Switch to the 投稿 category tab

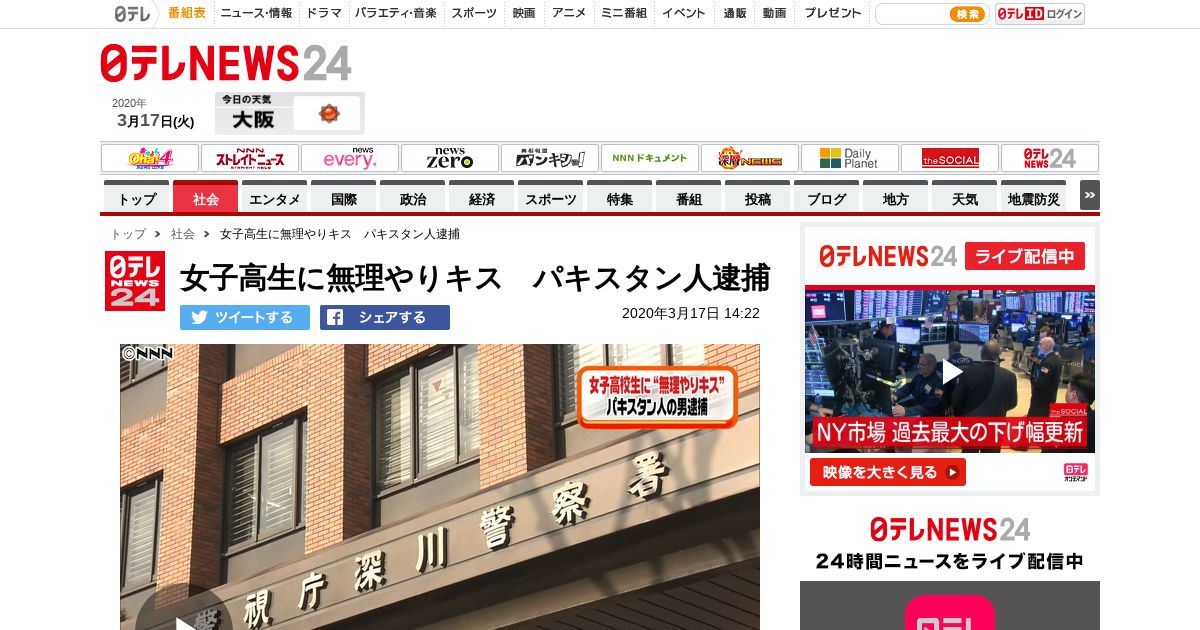(758, 197)
